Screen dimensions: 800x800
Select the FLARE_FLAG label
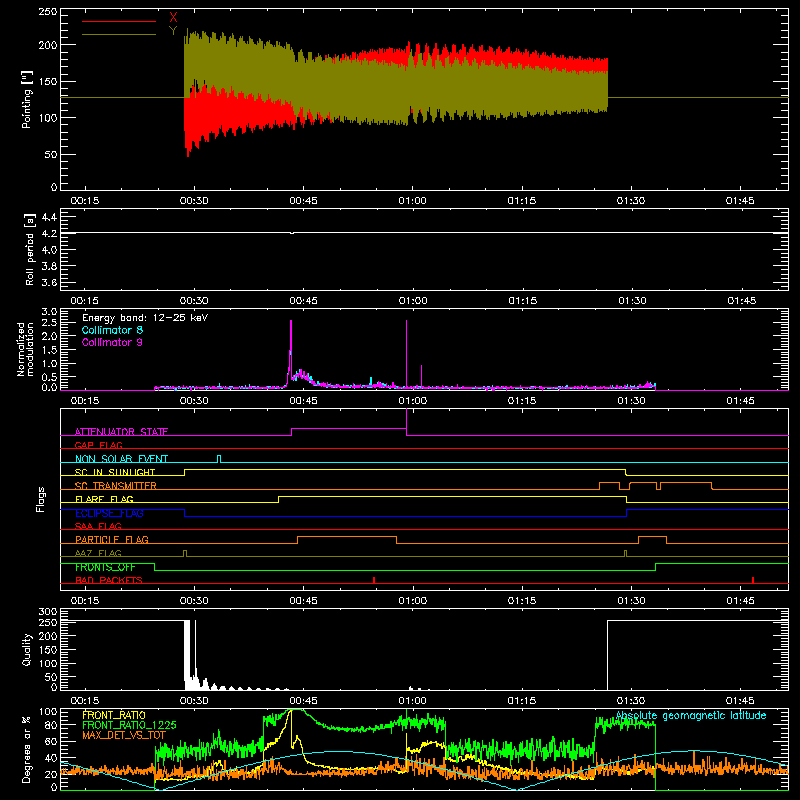click(x=104, y=499)
